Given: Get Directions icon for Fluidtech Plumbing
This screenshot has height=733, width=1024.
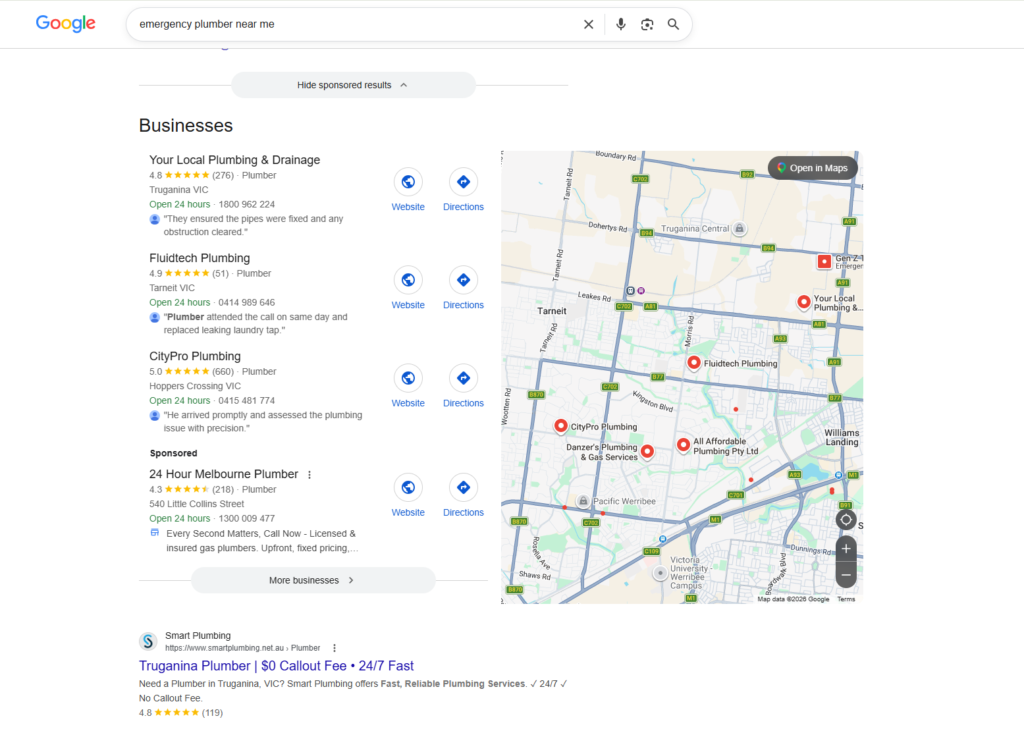Looking at the screenshot, I should pyautogui.click(x=463, y=280).
